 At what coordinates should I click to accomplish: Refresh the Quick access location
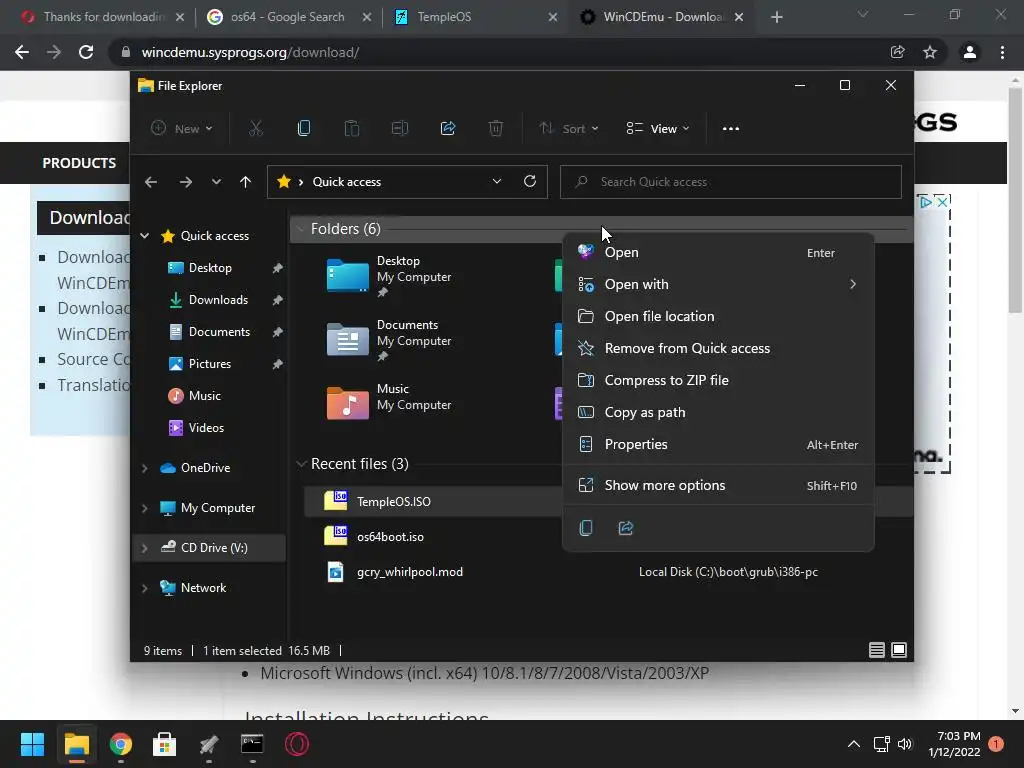click(530, 181)
